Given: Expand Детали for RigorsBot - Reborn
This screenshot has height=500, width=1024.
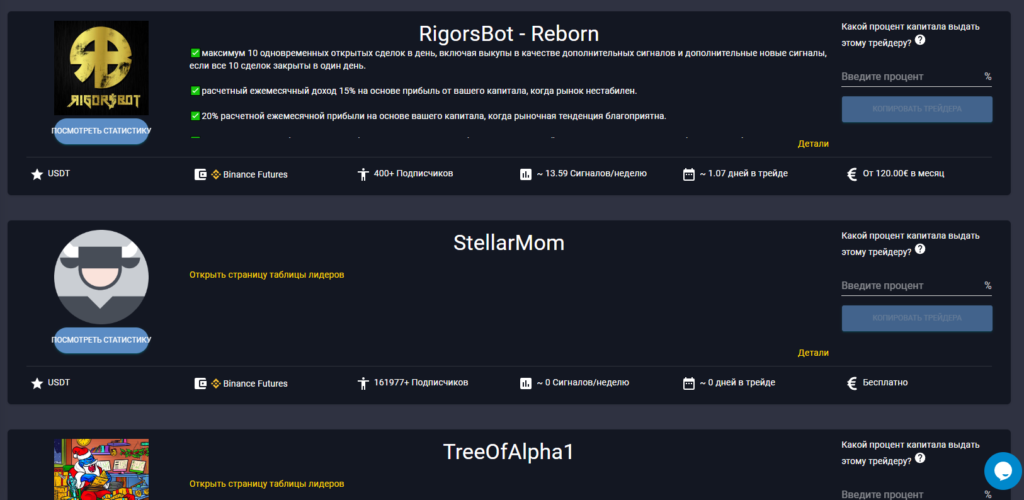Looking at the screenshot, I should click(813, 143).
